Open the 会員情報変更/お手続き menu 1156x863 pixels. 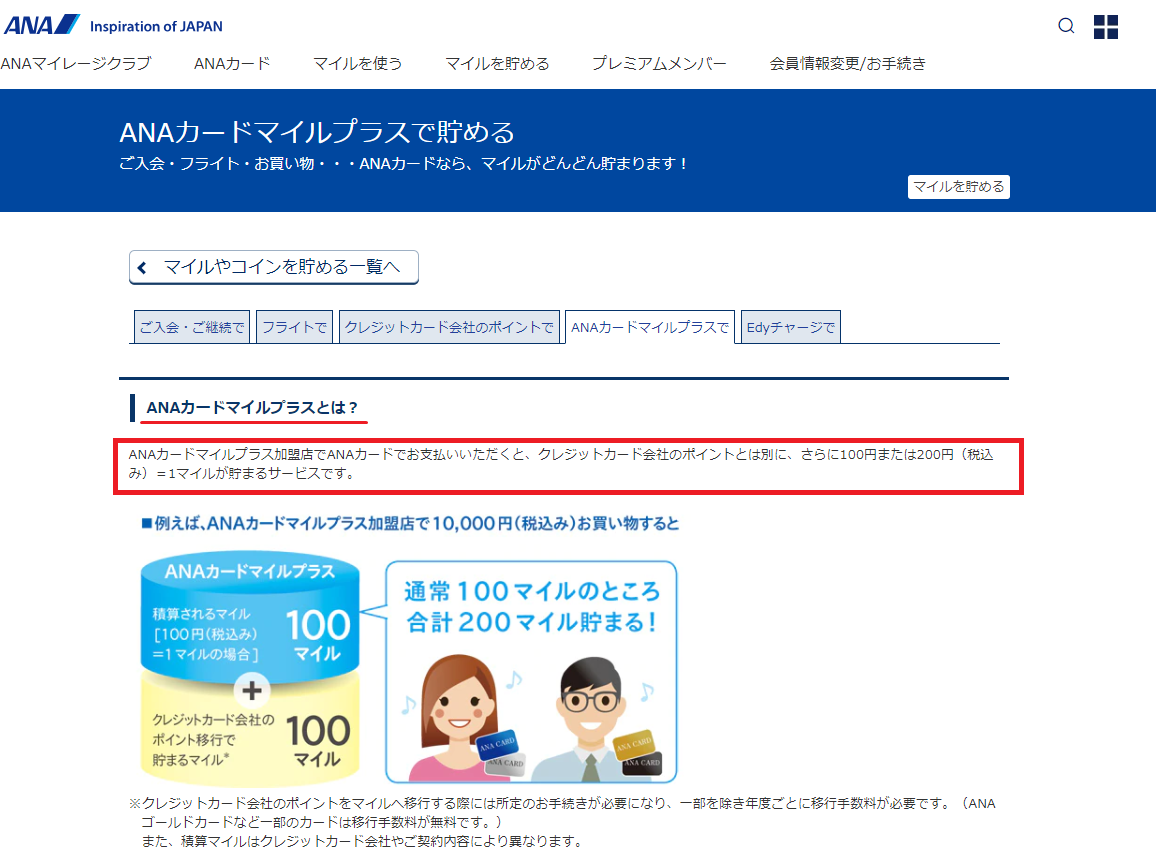pos(848,64)
